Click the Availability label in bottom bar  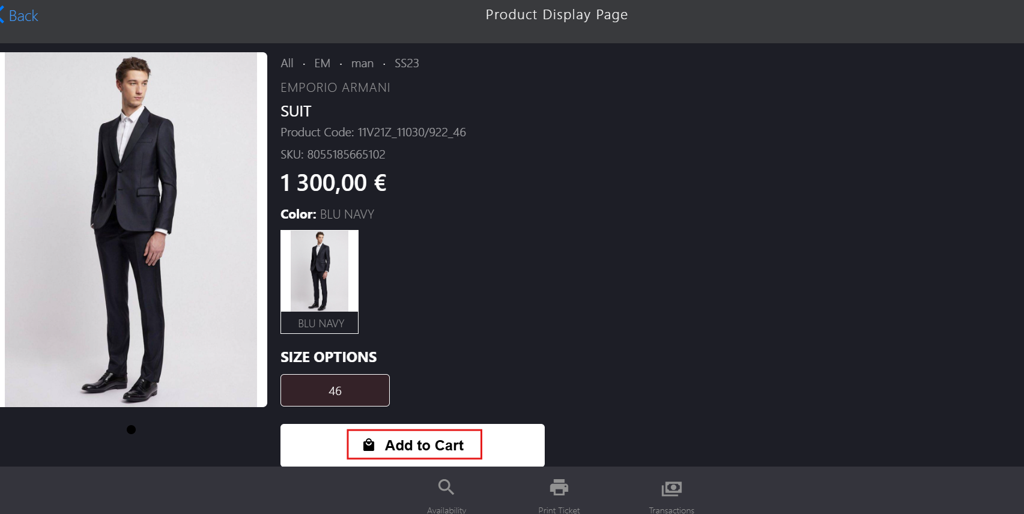447,510
